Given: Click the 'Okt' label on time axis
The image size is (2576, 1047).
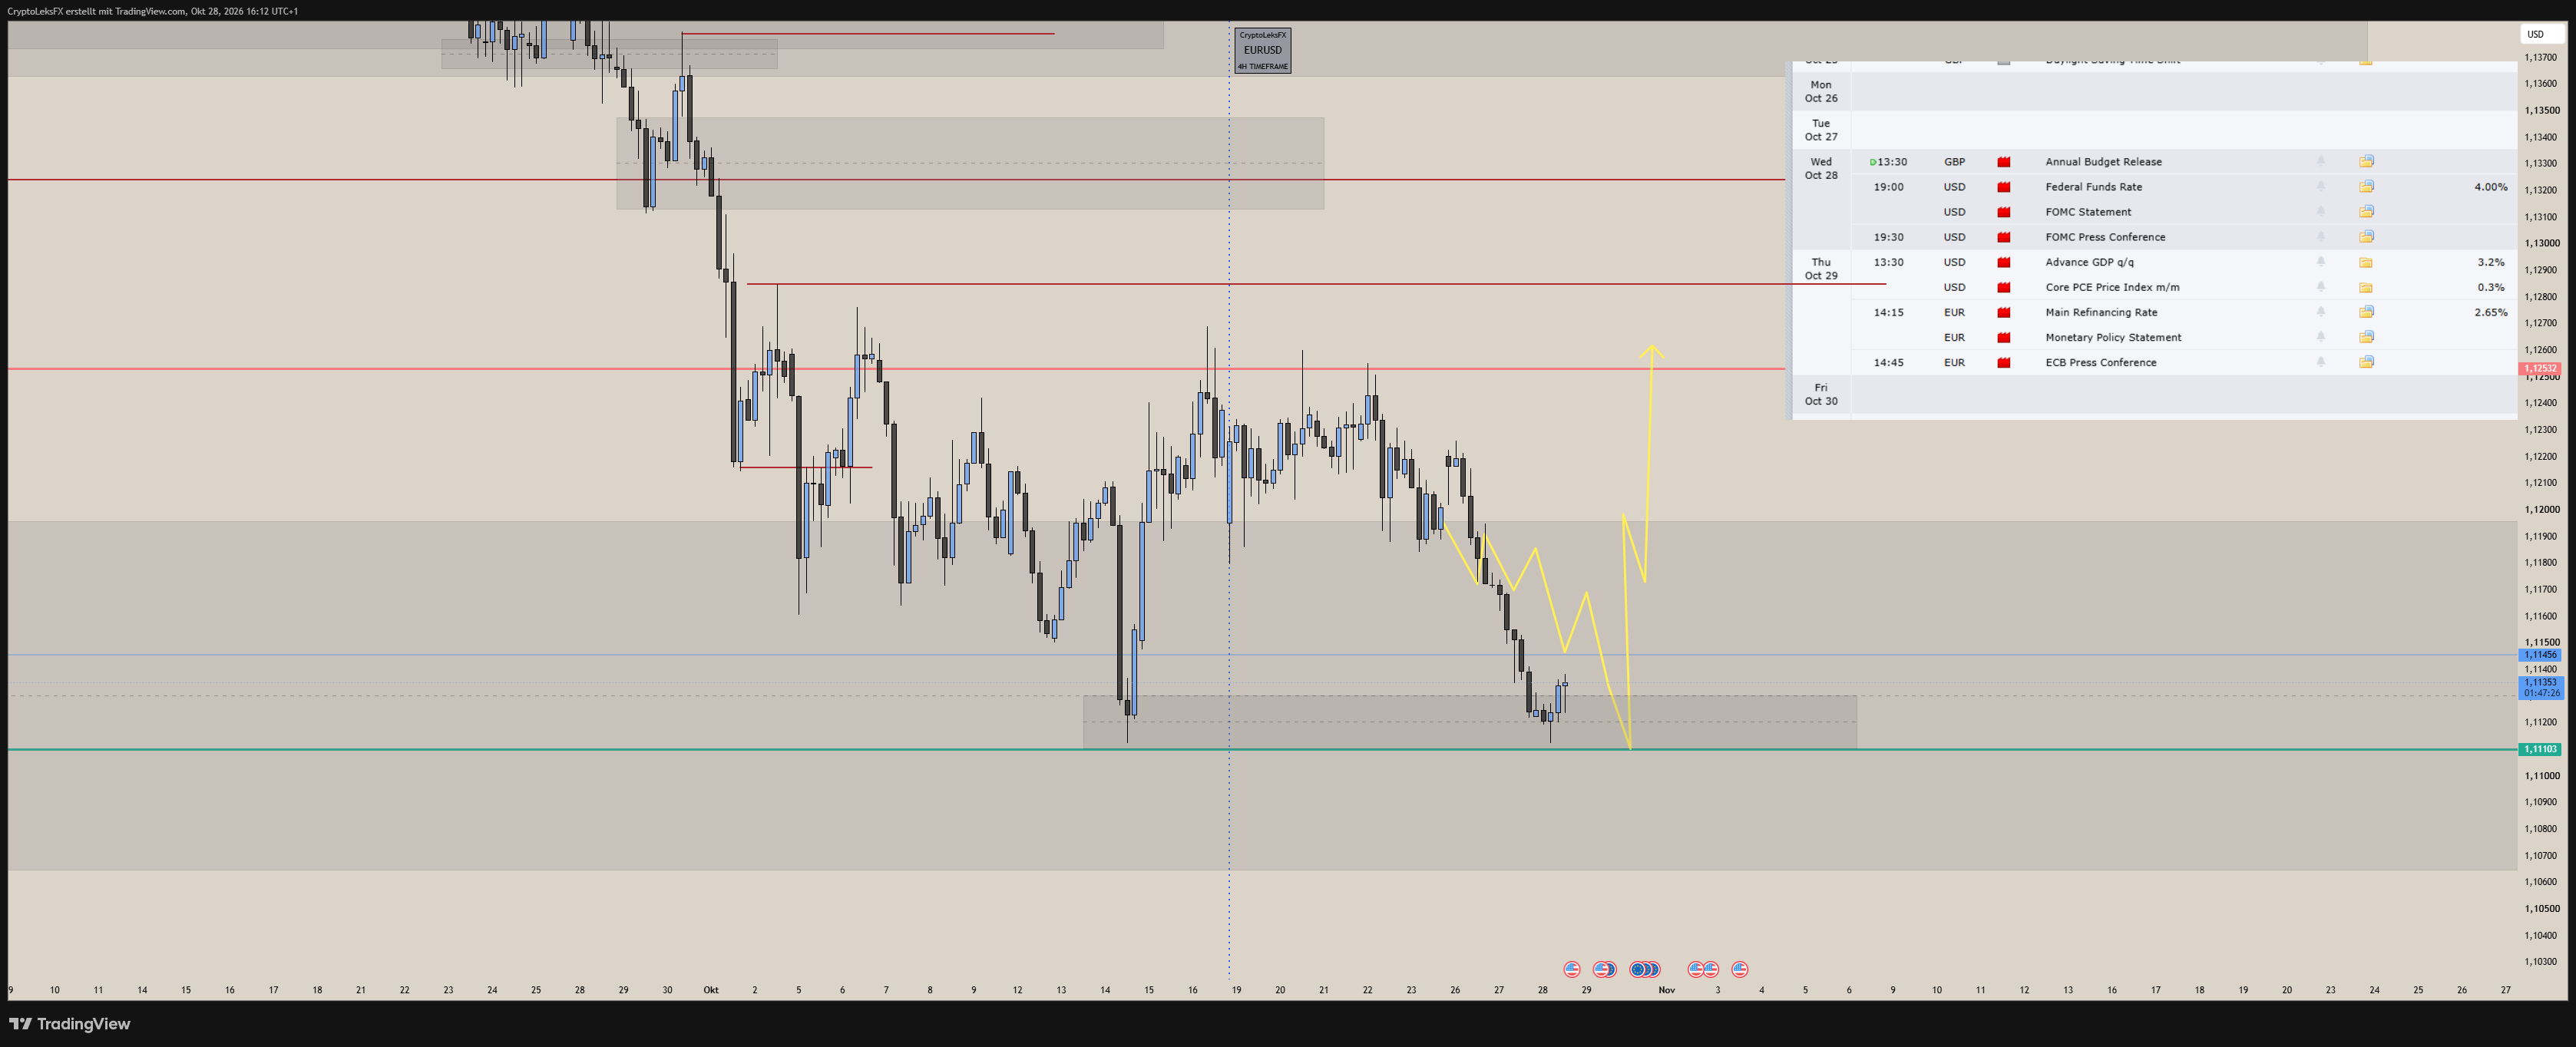Looking at the screenshot, I should (711, 990).
